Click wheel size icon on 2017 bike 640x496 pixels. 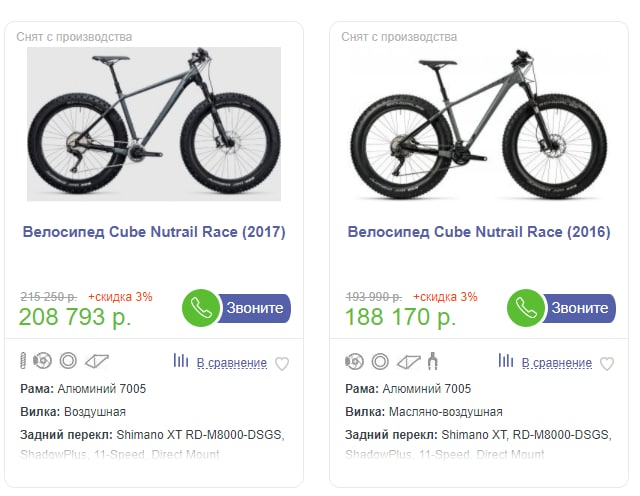[x=68, y=361]
